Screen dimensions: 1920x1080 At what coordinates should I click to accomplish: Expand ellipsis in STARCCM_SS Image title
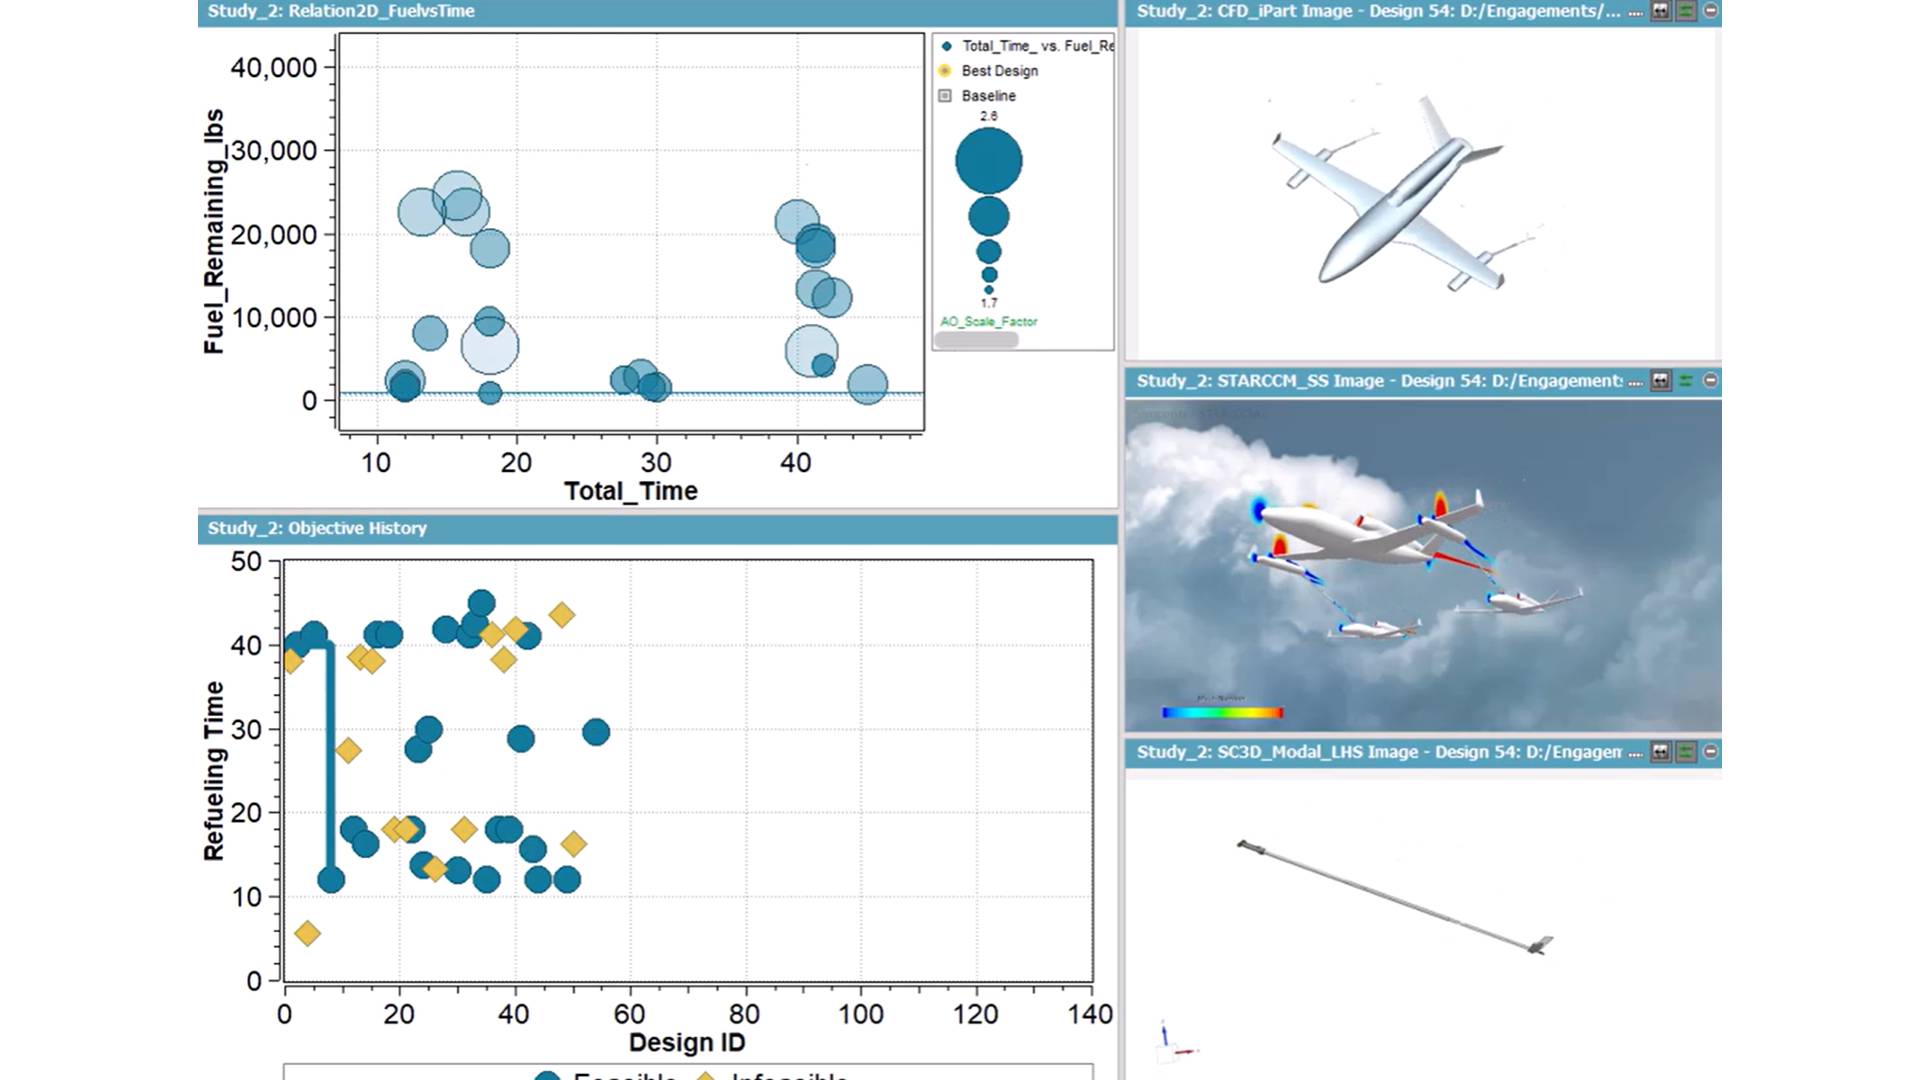click(1635, 383)
